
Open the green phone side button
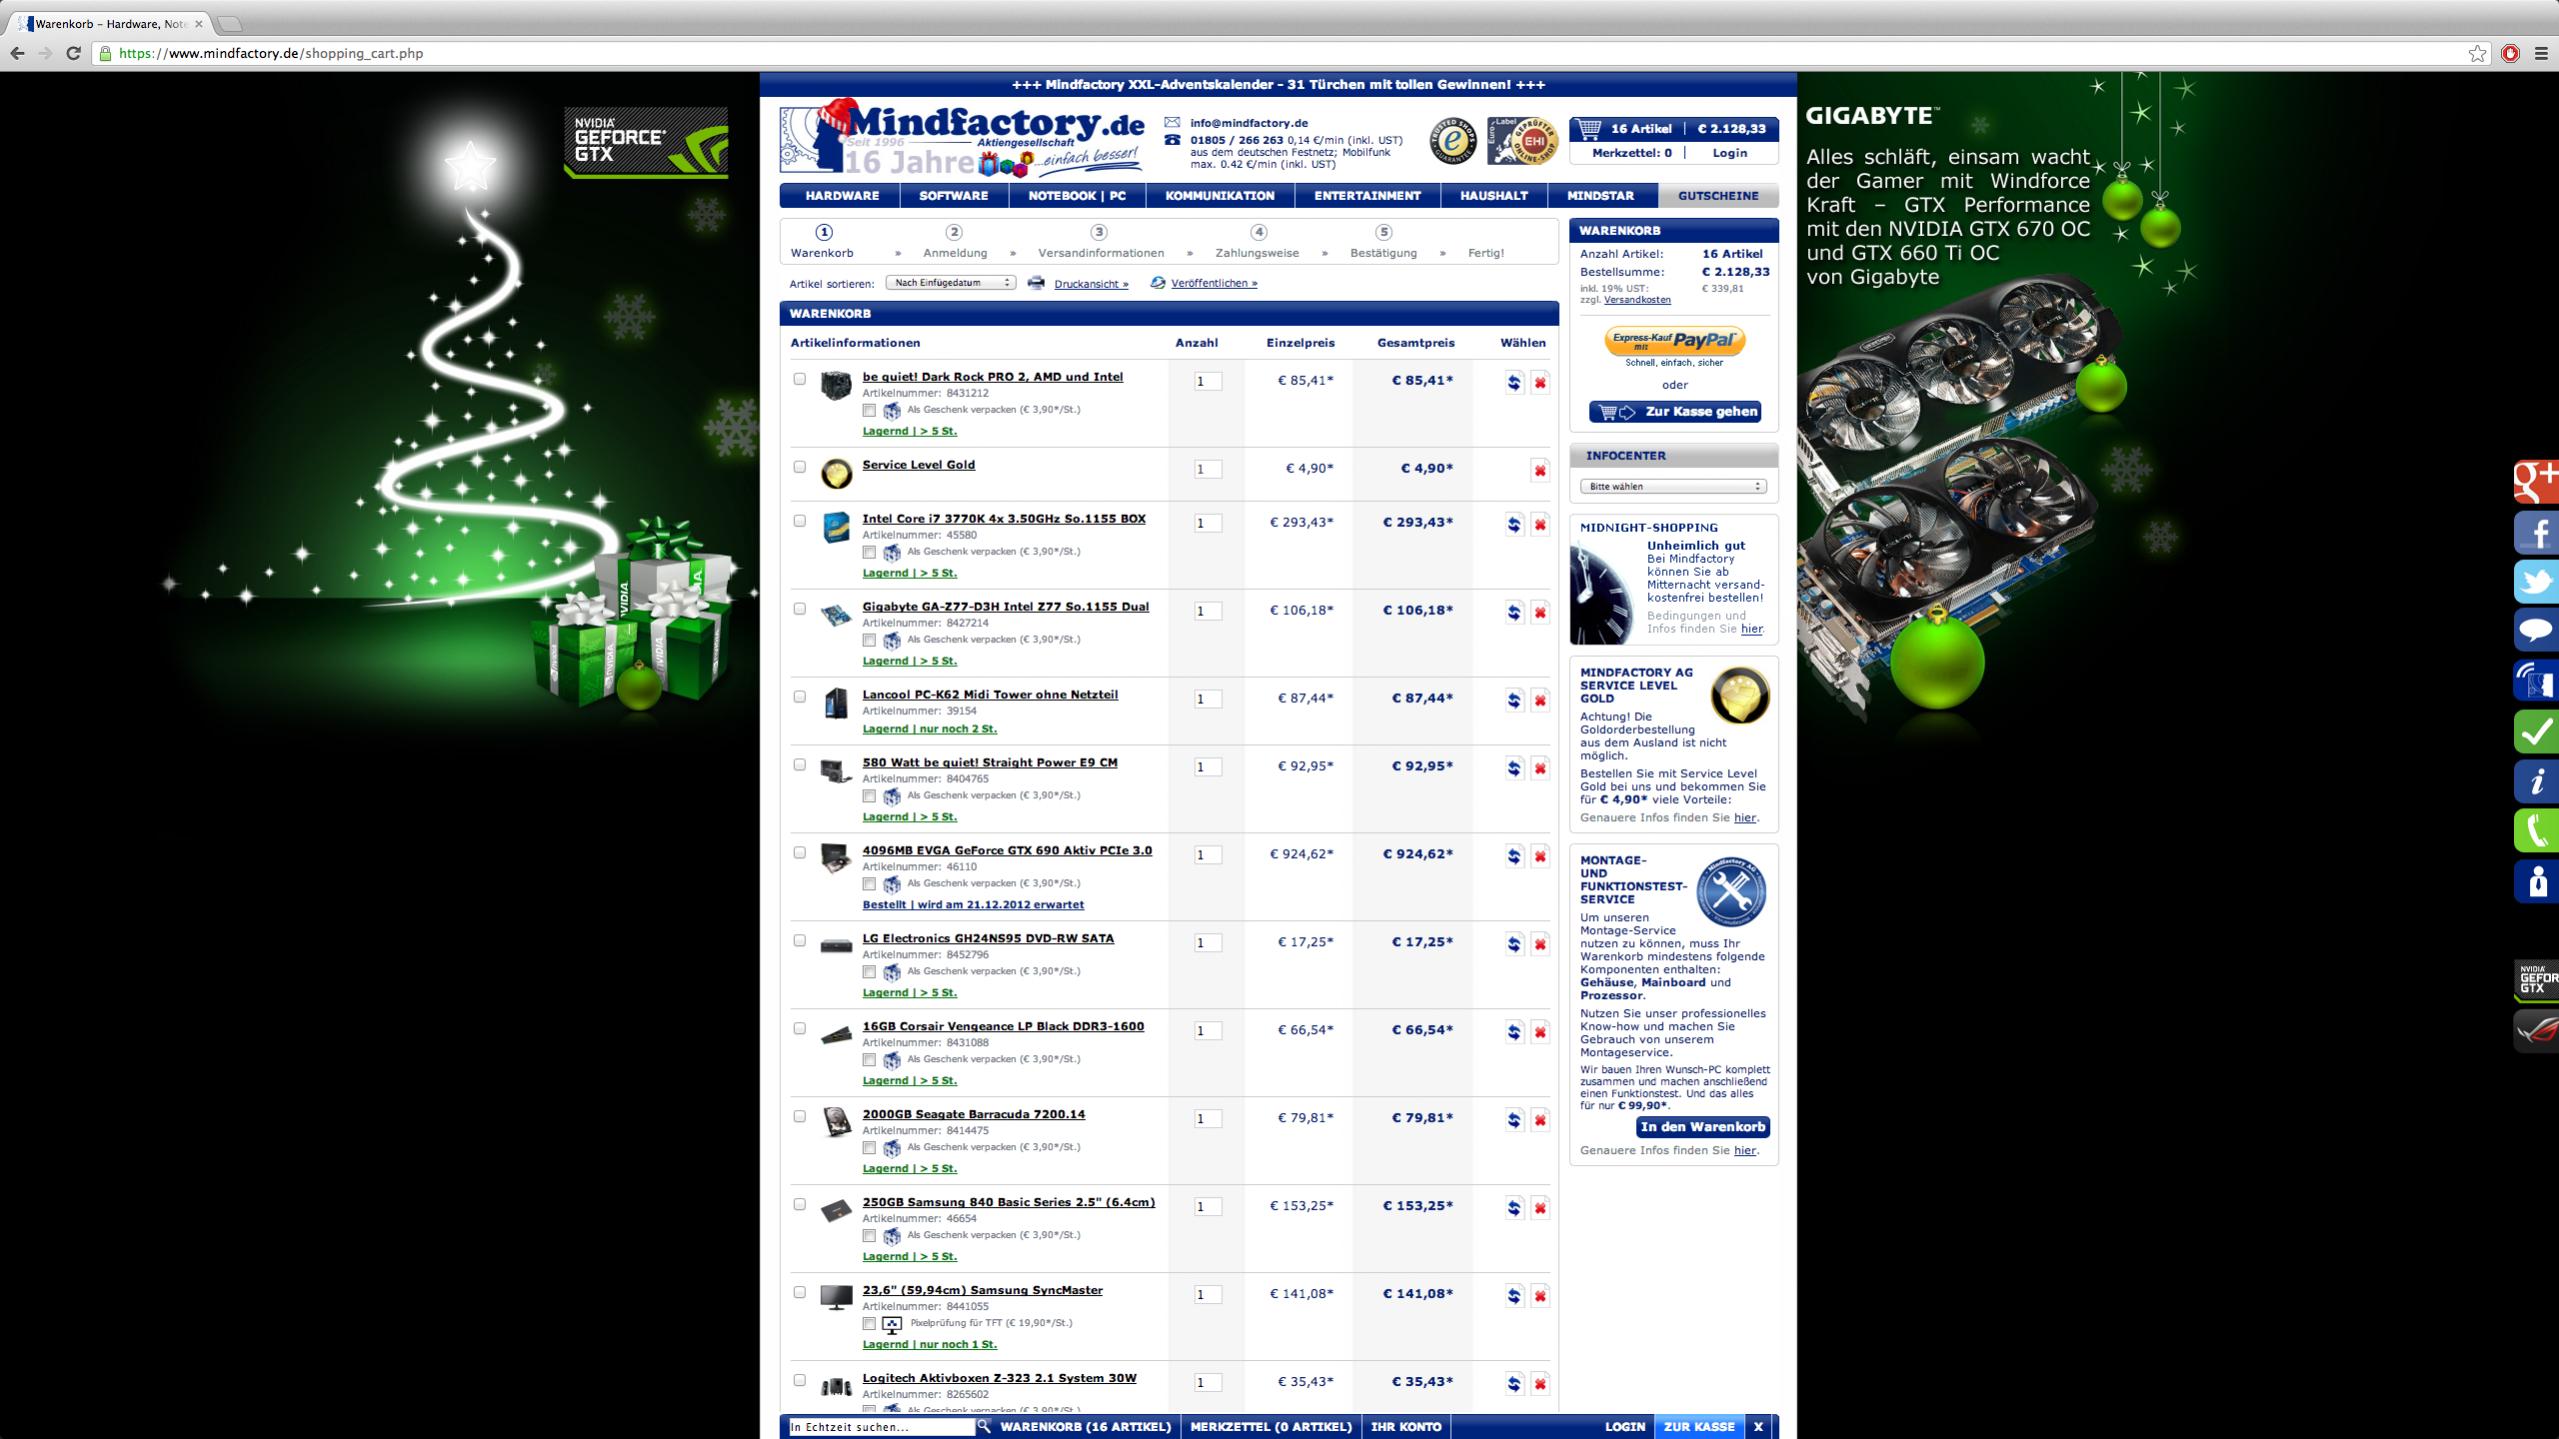pyautogui.click(x=2536, y=831)
